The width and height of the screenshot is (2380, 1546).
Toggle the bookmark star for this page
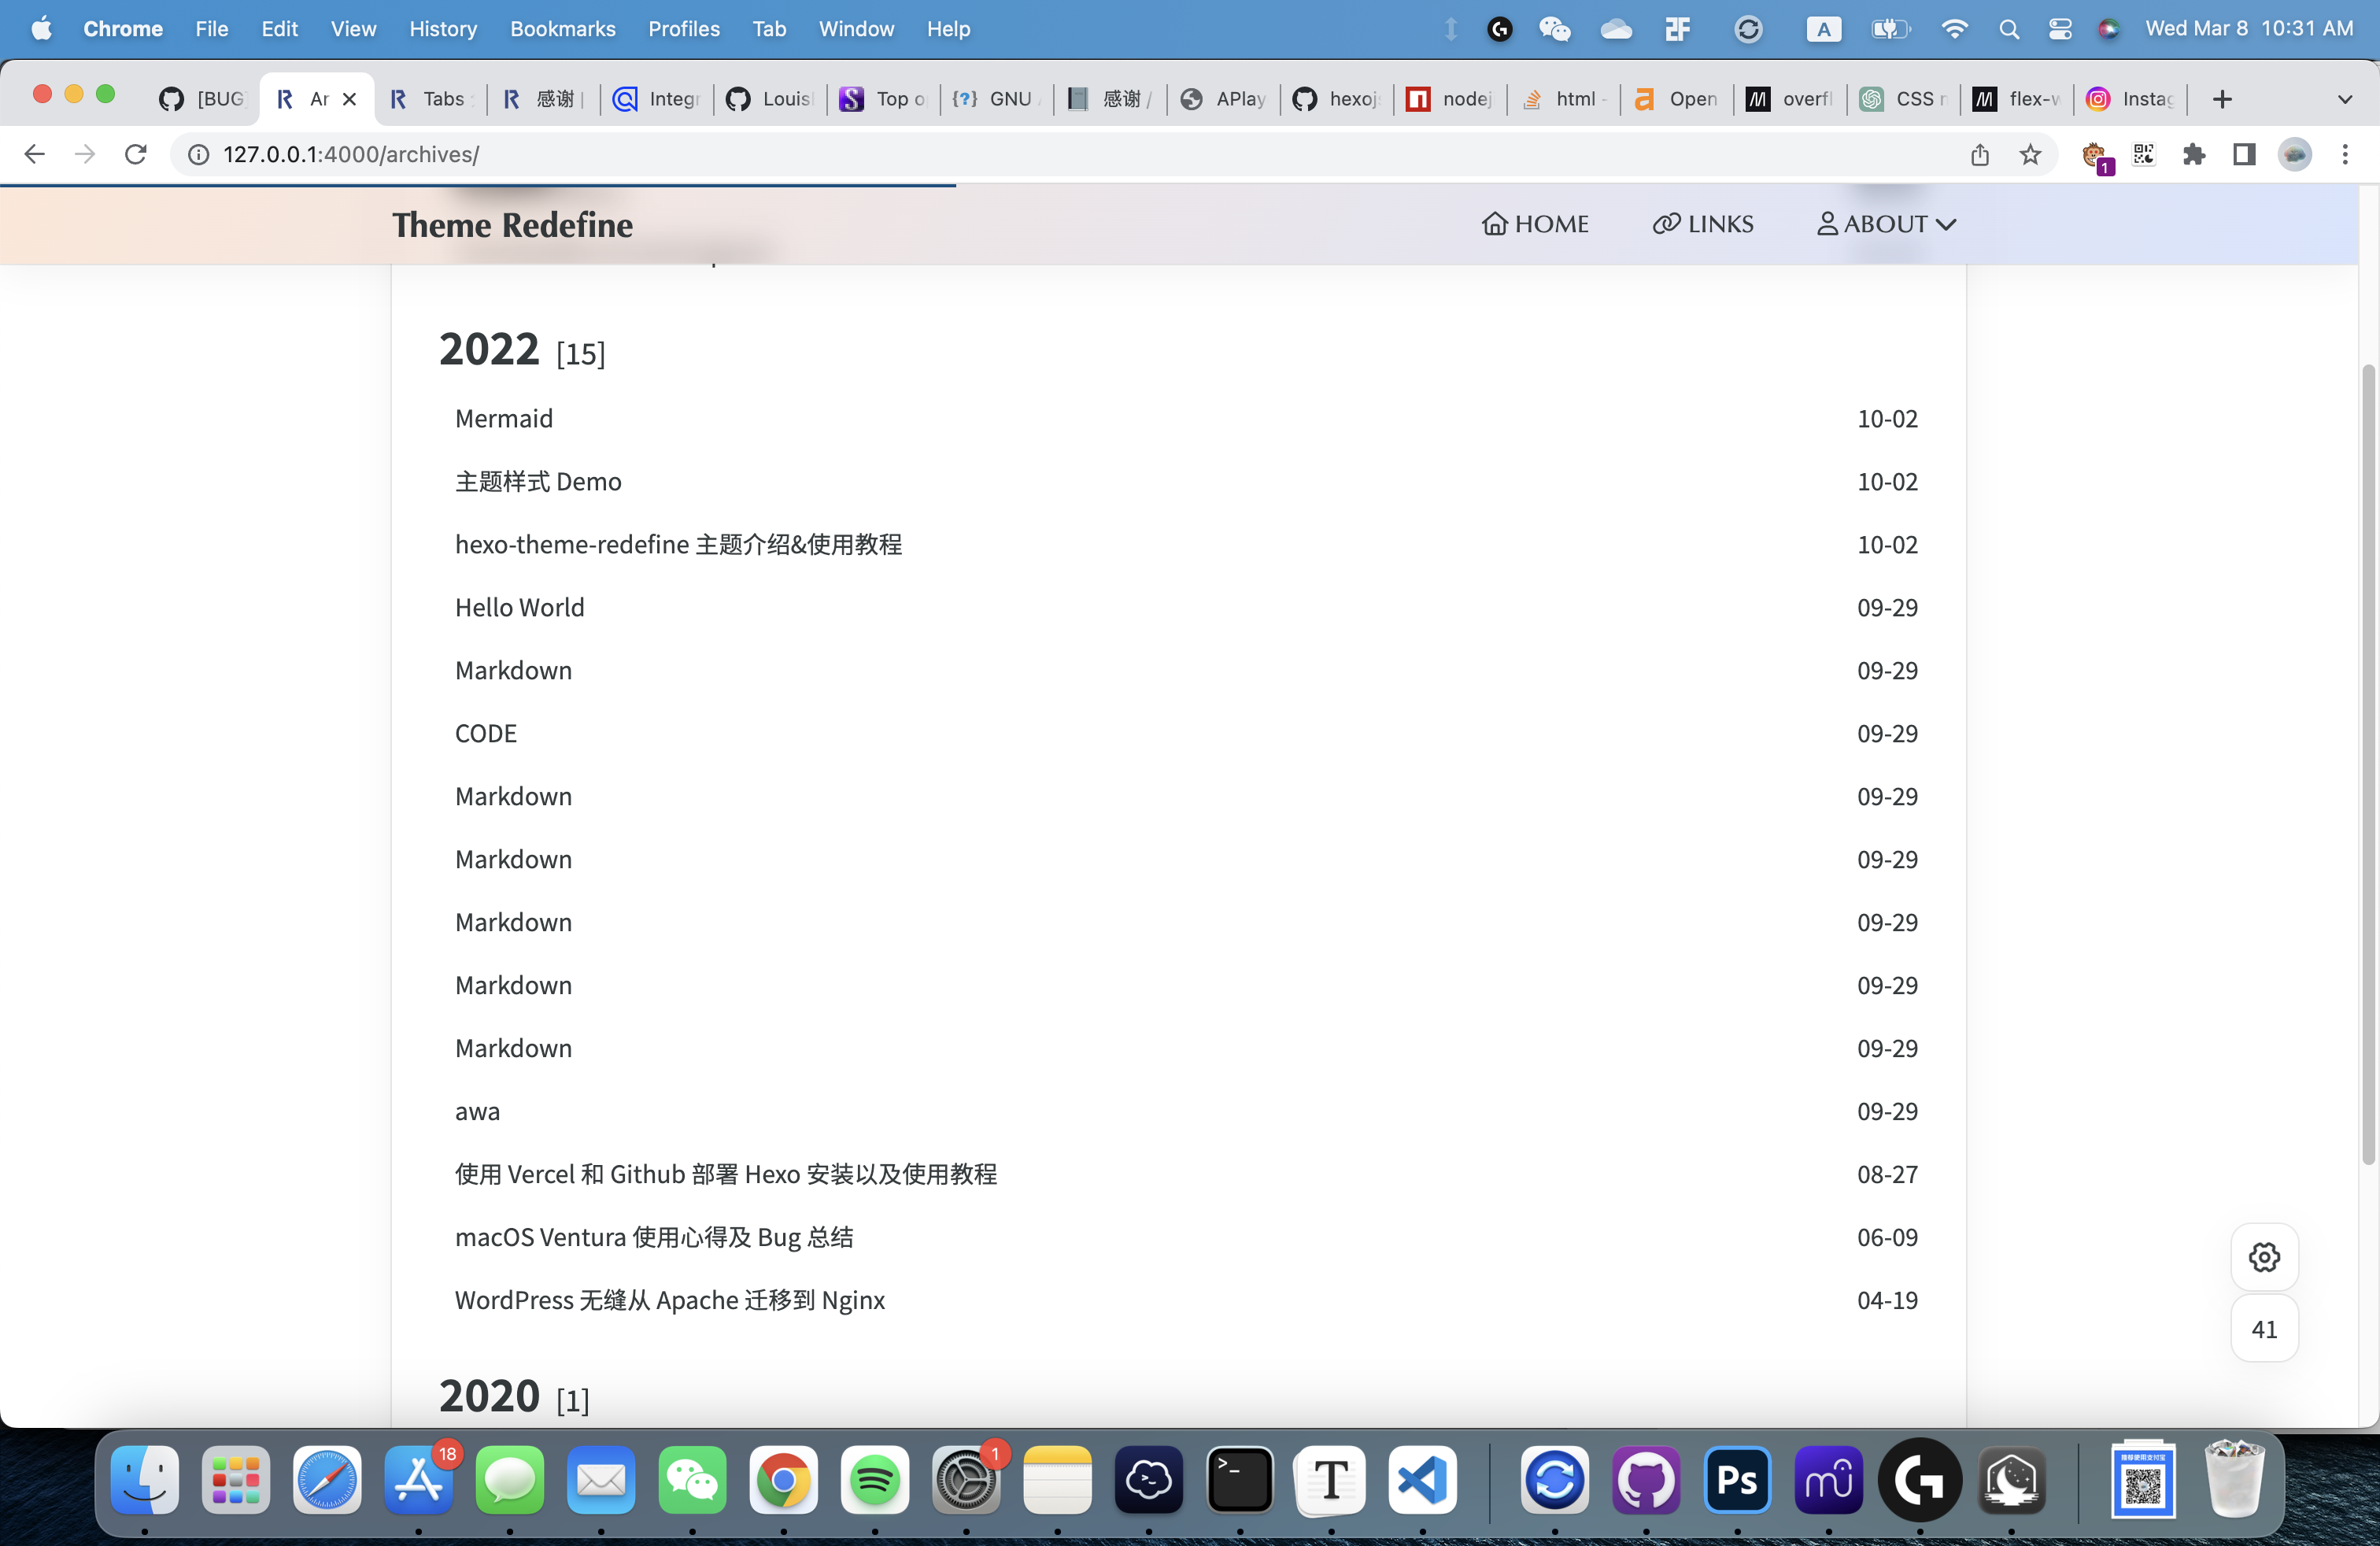(2030, 154)
